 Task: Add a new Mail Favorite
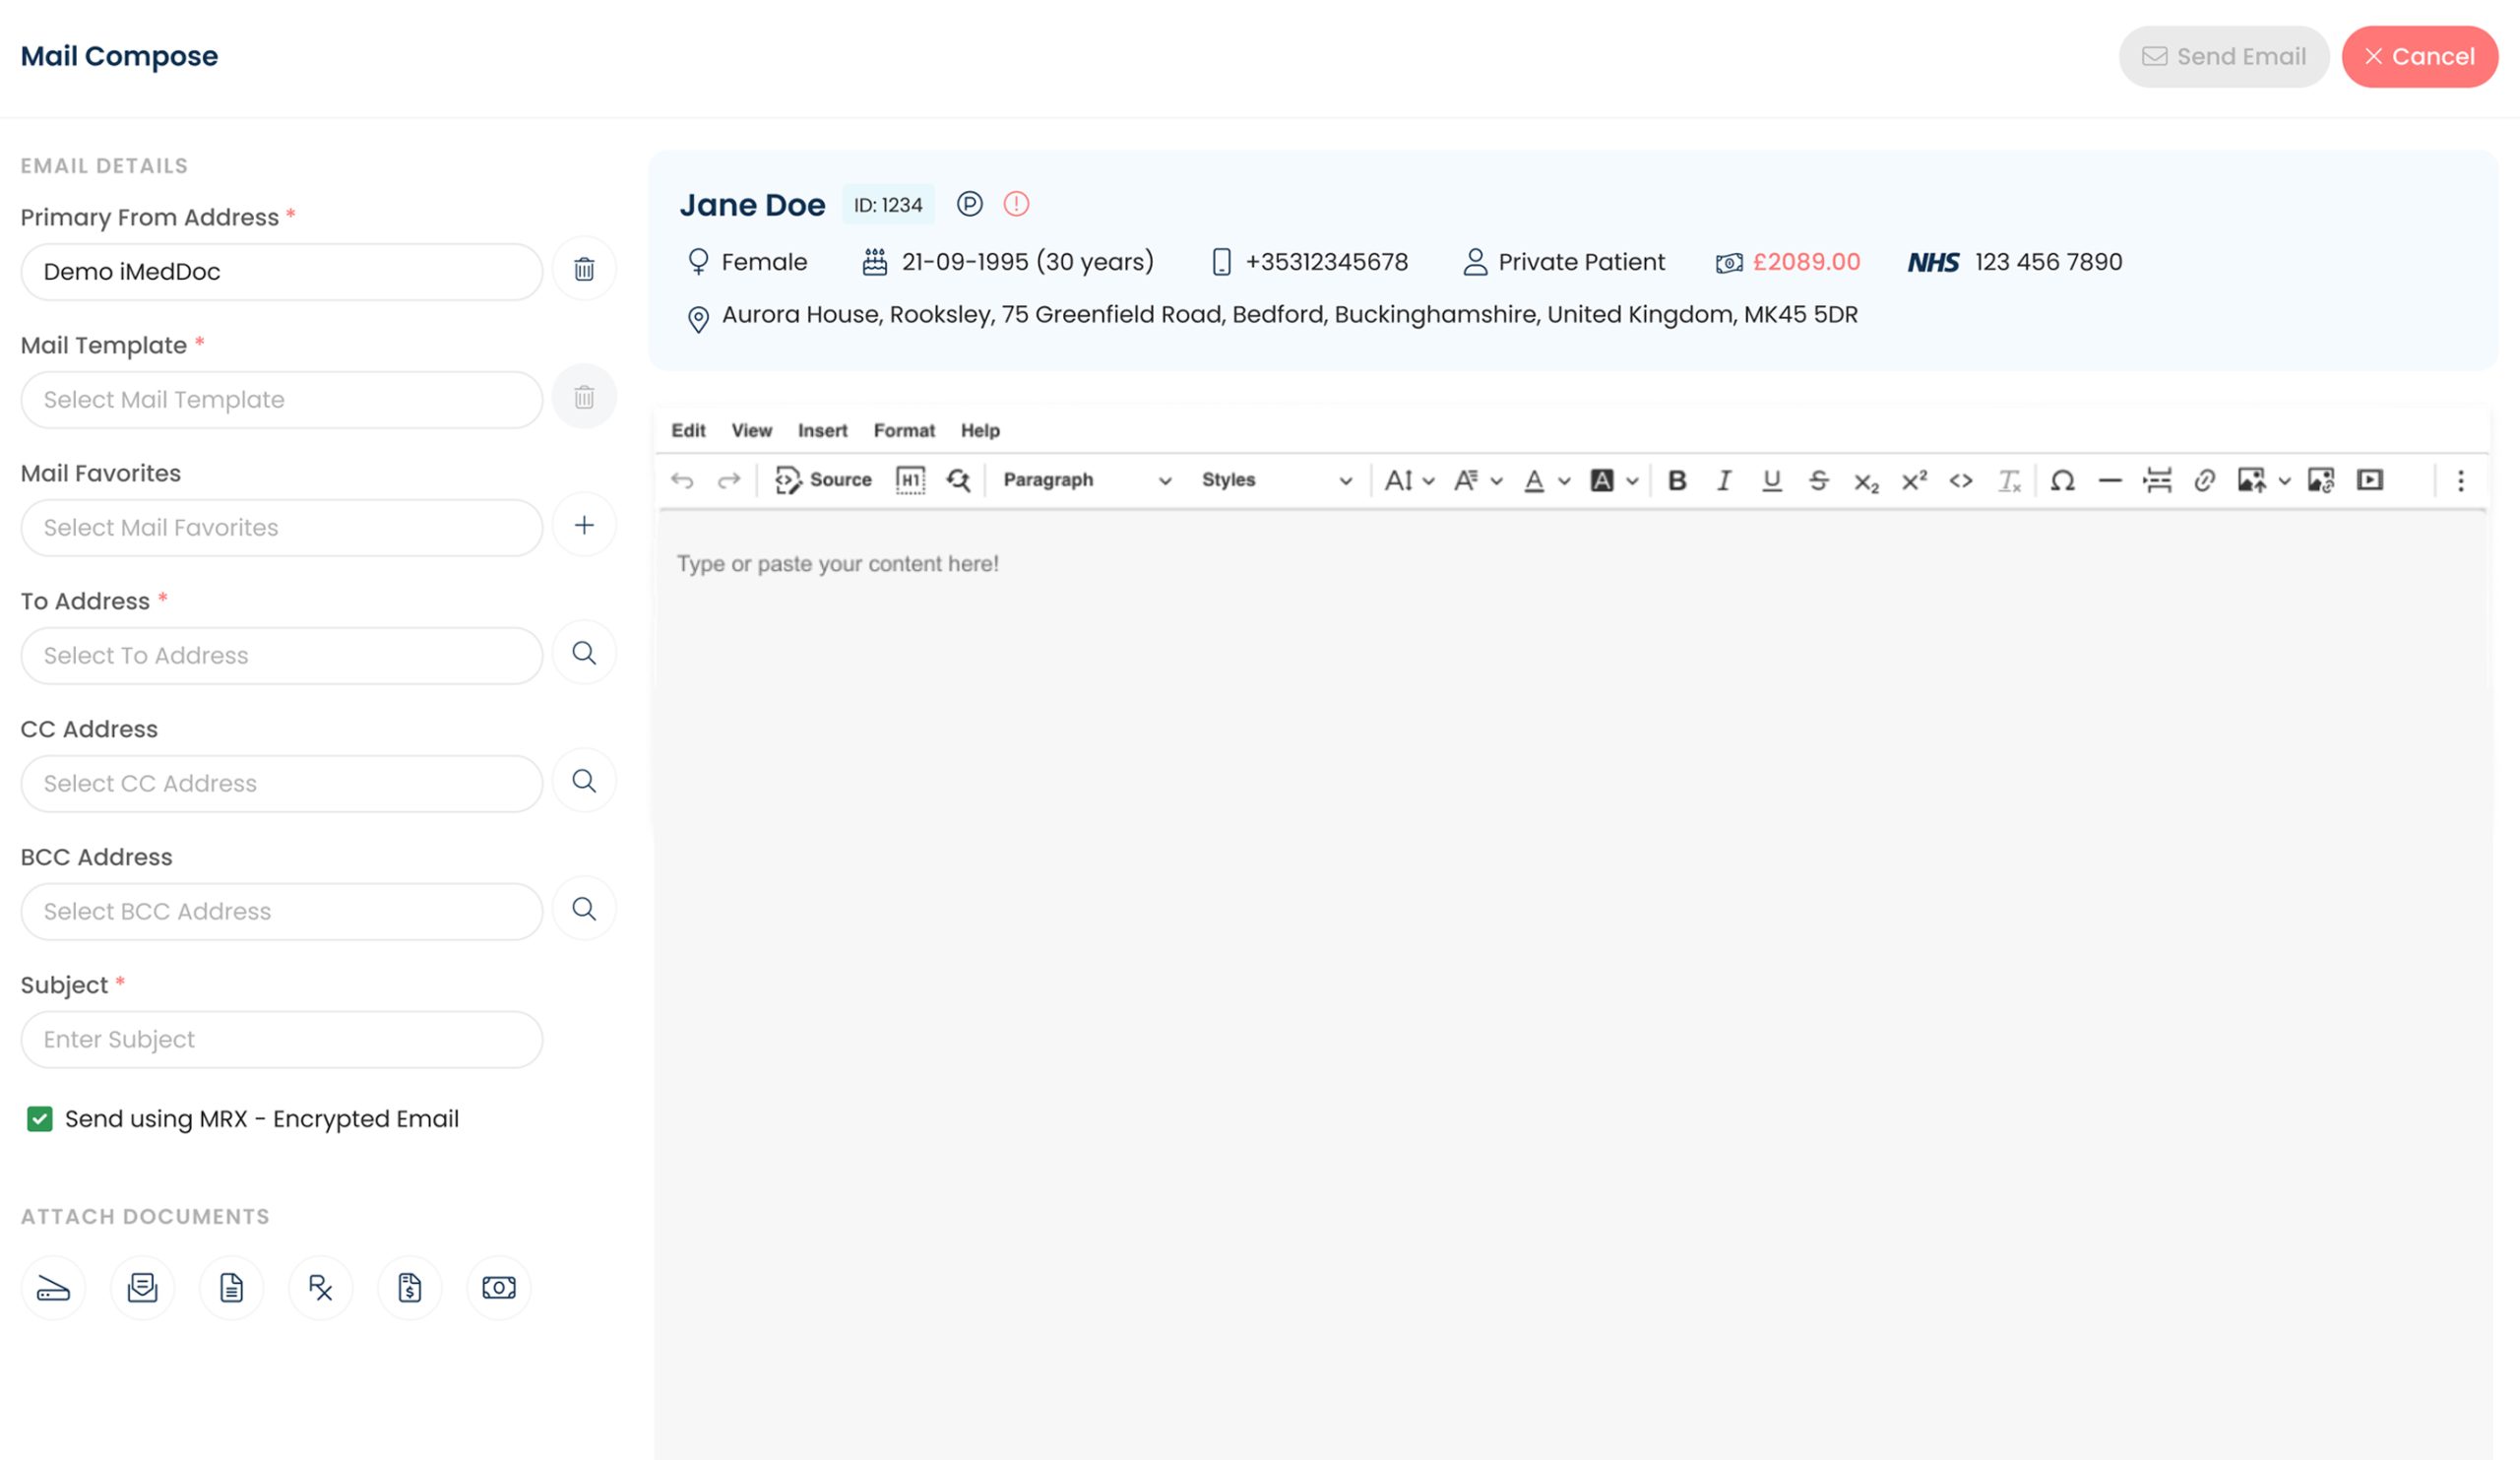[x=584, y=525]
